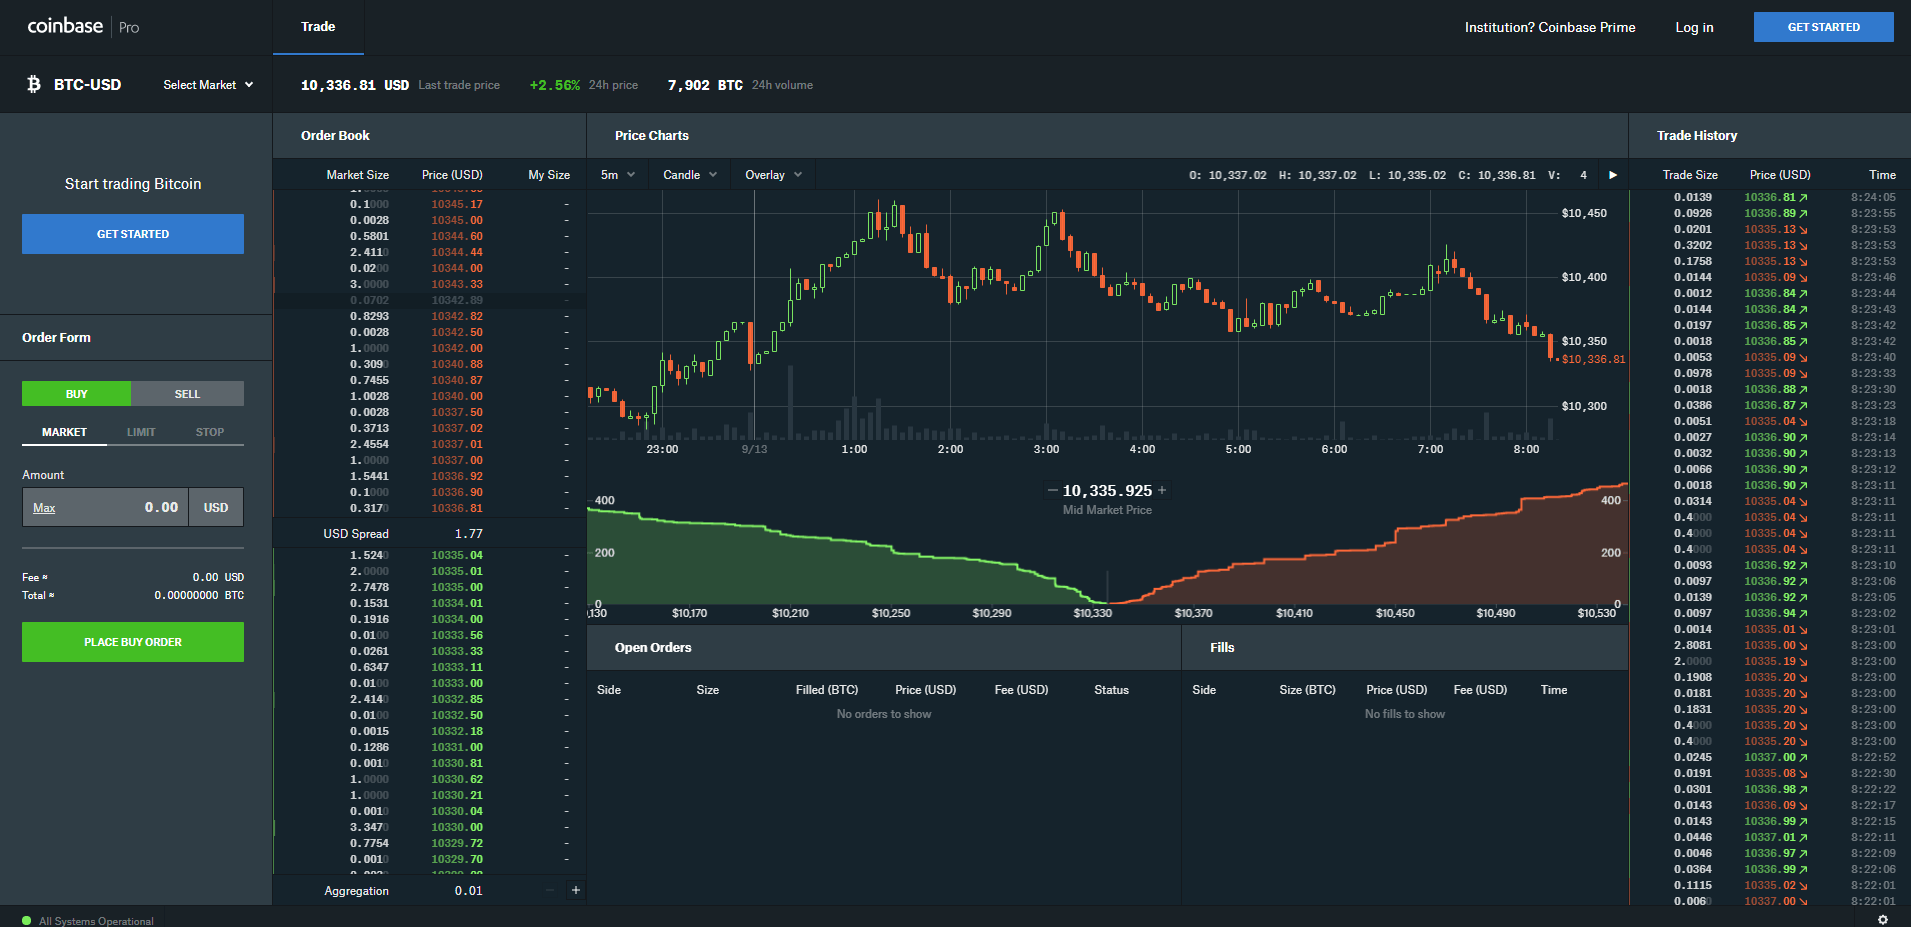Click the Max amount link
The image size is (1911, 927).
(44, 508)
